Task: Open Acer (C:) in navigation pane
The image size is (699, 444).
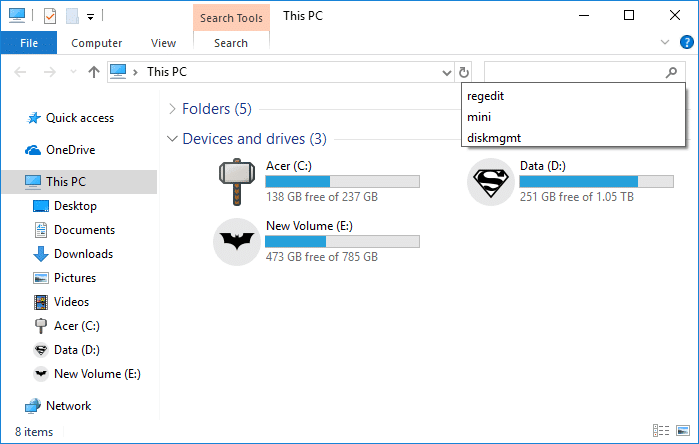Action: (x=77, y=326)
